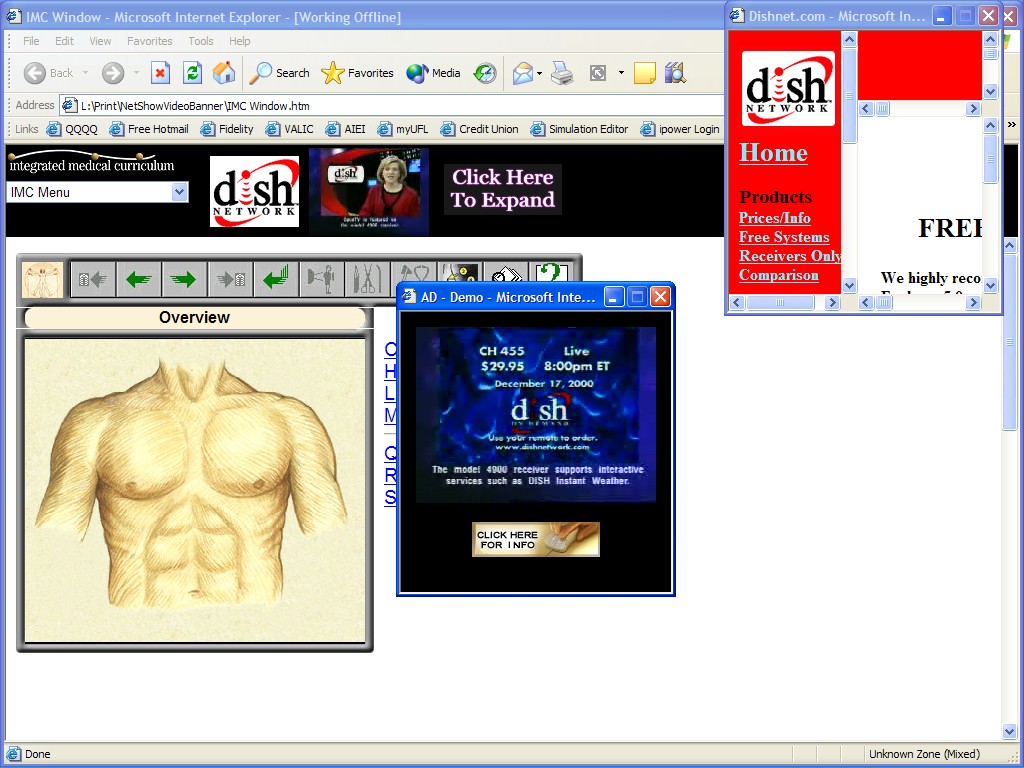Go to the Home page icon
Viewport: 1024px width, 768px height.
(223, 72)
